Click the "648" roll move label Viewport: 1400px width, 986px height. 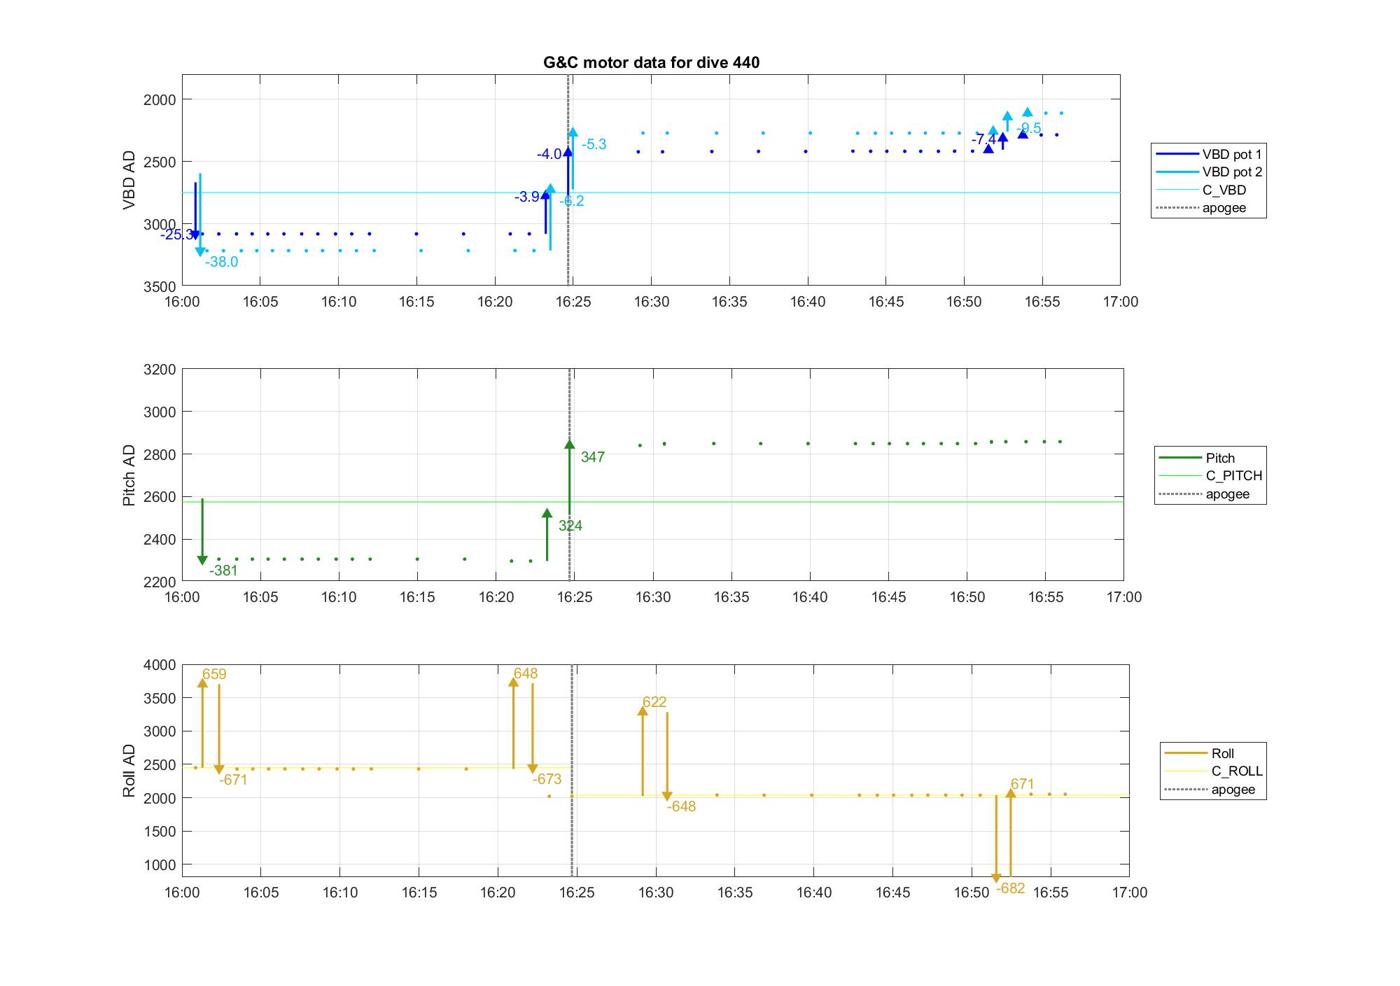click(x=526, y=674)
